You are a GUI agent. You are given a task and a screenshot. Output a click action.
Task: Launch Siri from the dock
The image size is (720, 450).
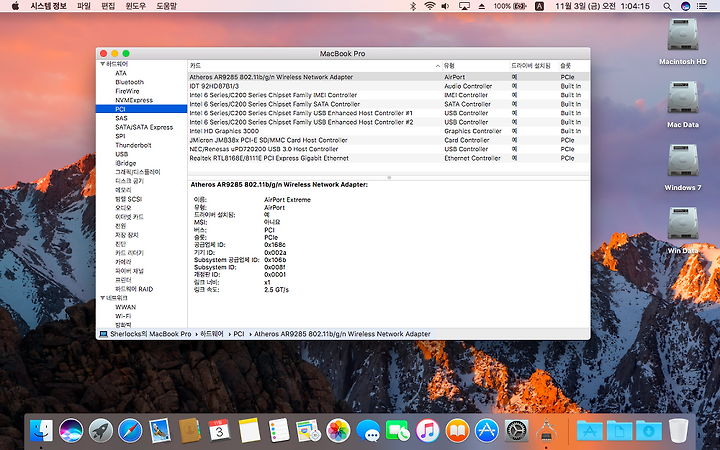pyautogui.click(x=71, y=431)
